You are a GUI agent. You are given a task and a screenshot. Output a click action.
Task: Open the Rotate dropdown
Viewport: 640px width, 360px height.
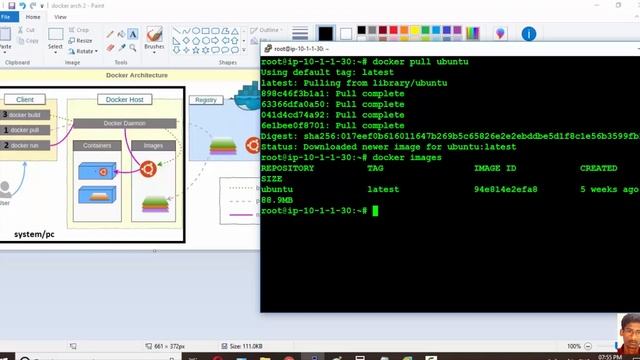pos(83,51)
